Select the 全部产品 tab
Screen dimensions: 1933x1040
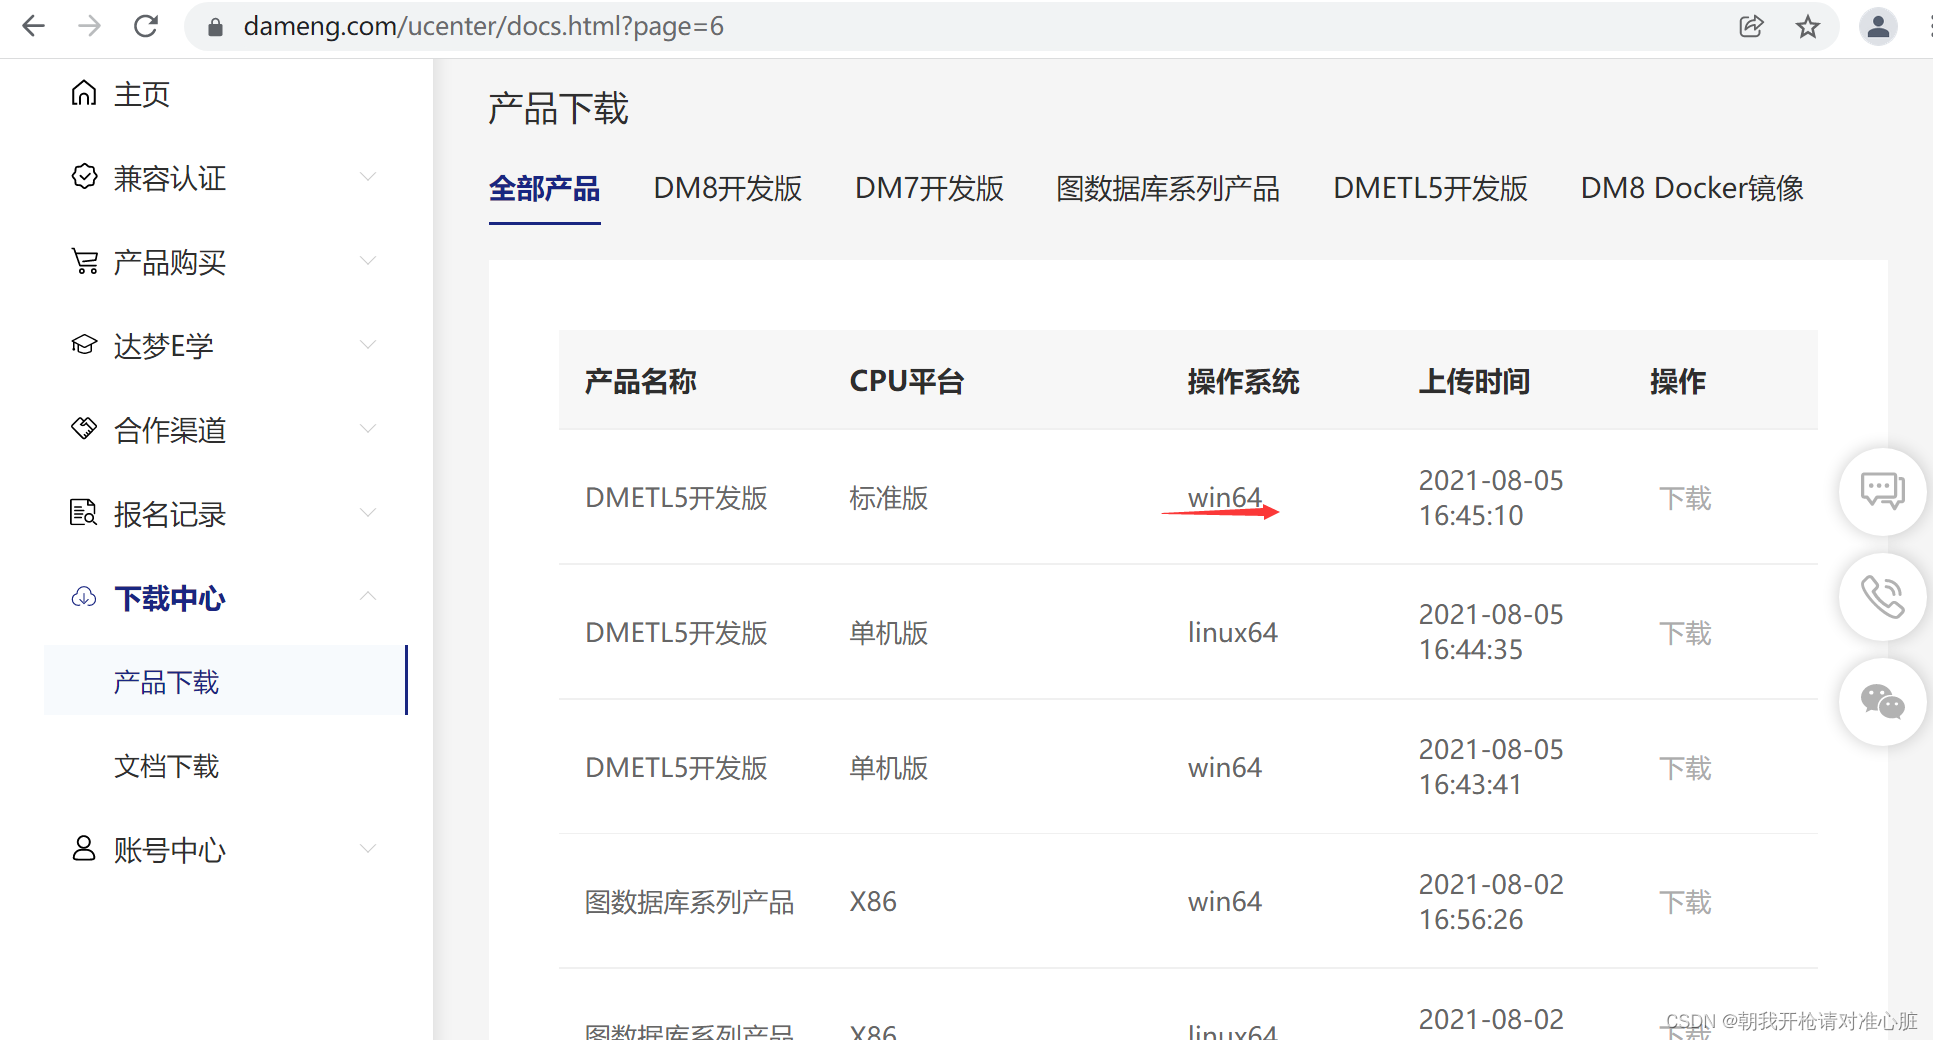click(x=544, y=189)
